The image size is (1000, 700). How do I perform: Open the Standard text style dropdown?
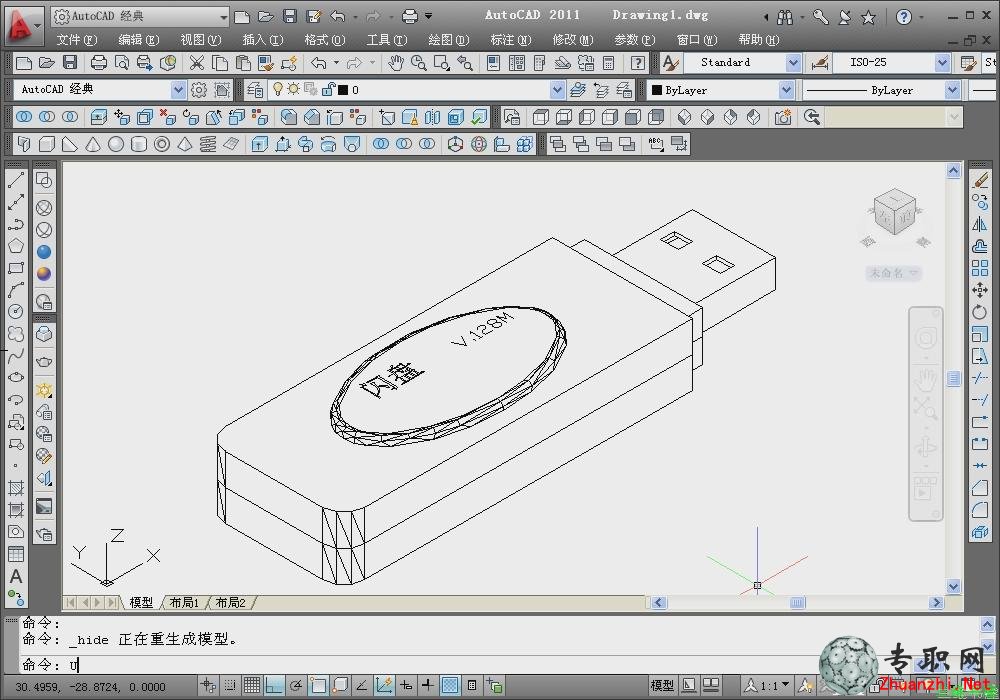pos(793,62)
